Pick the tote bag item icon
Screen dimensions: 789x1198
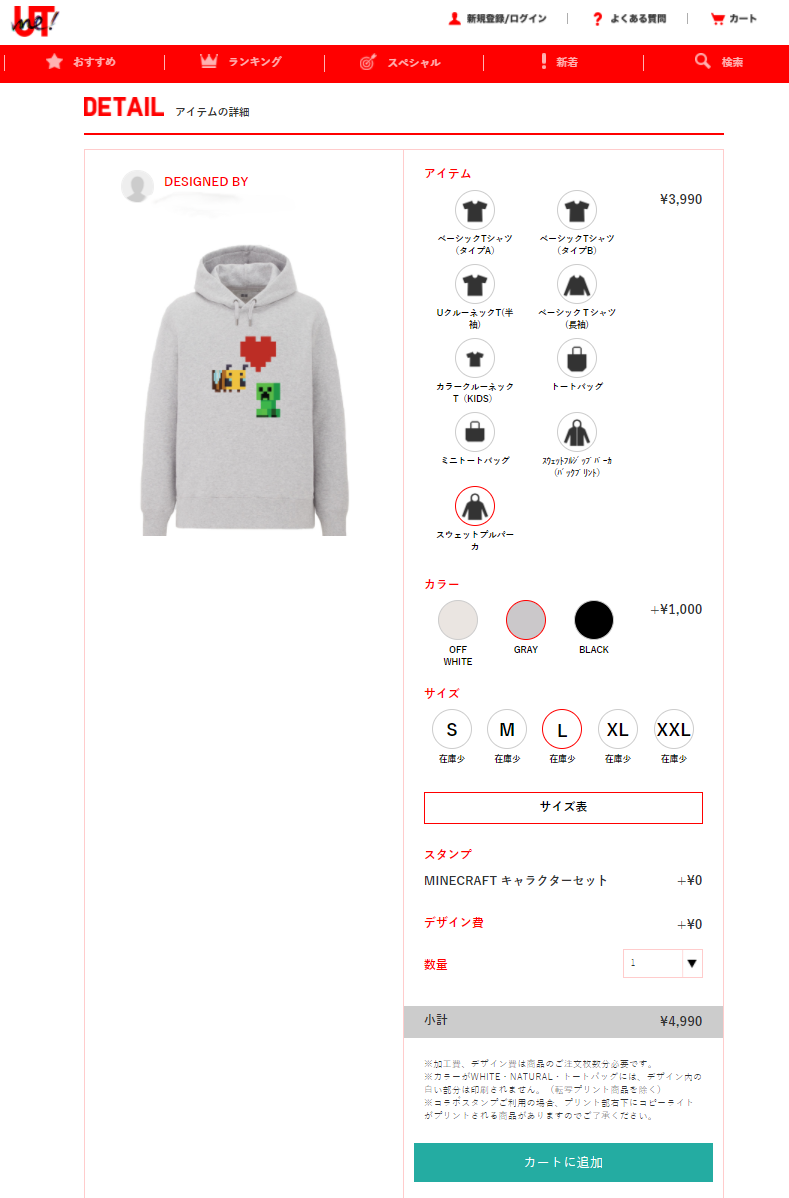pos(577,358)
